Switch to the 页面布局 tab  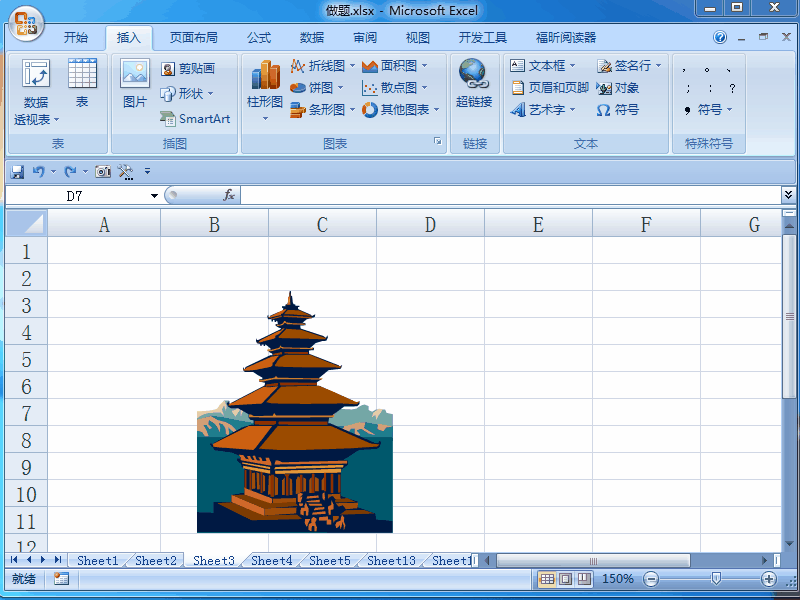pos(194,38)
